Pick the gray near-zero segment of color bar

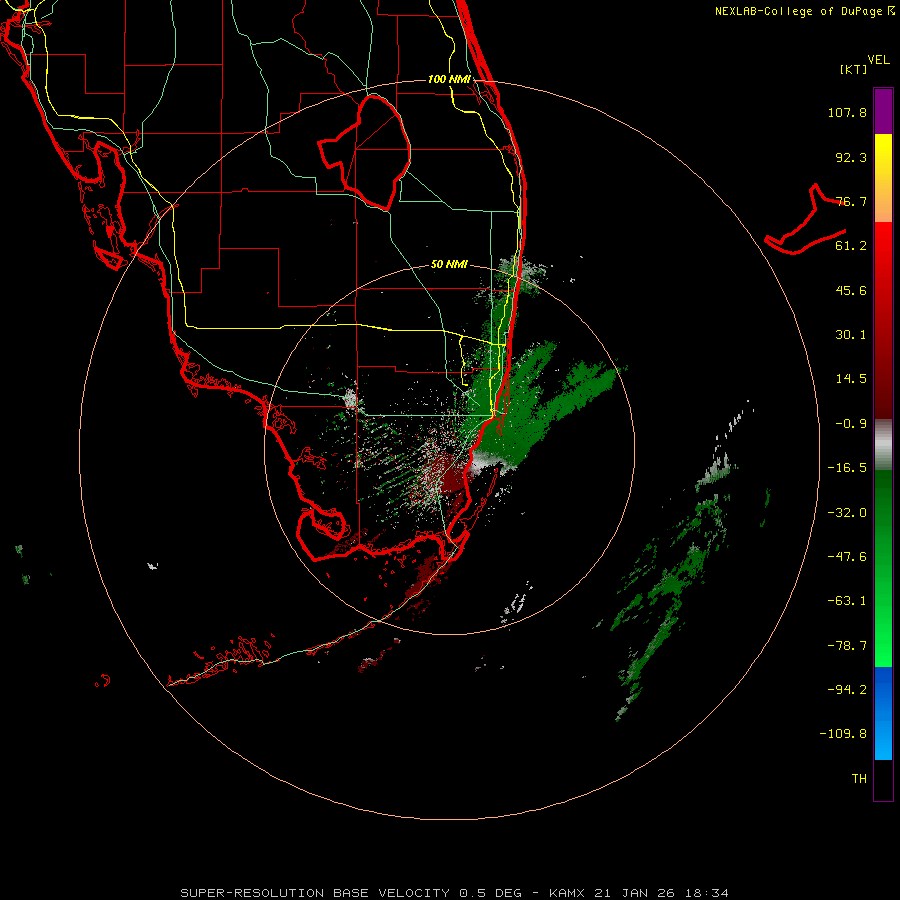pyautogui.click(x=883, y=445)
